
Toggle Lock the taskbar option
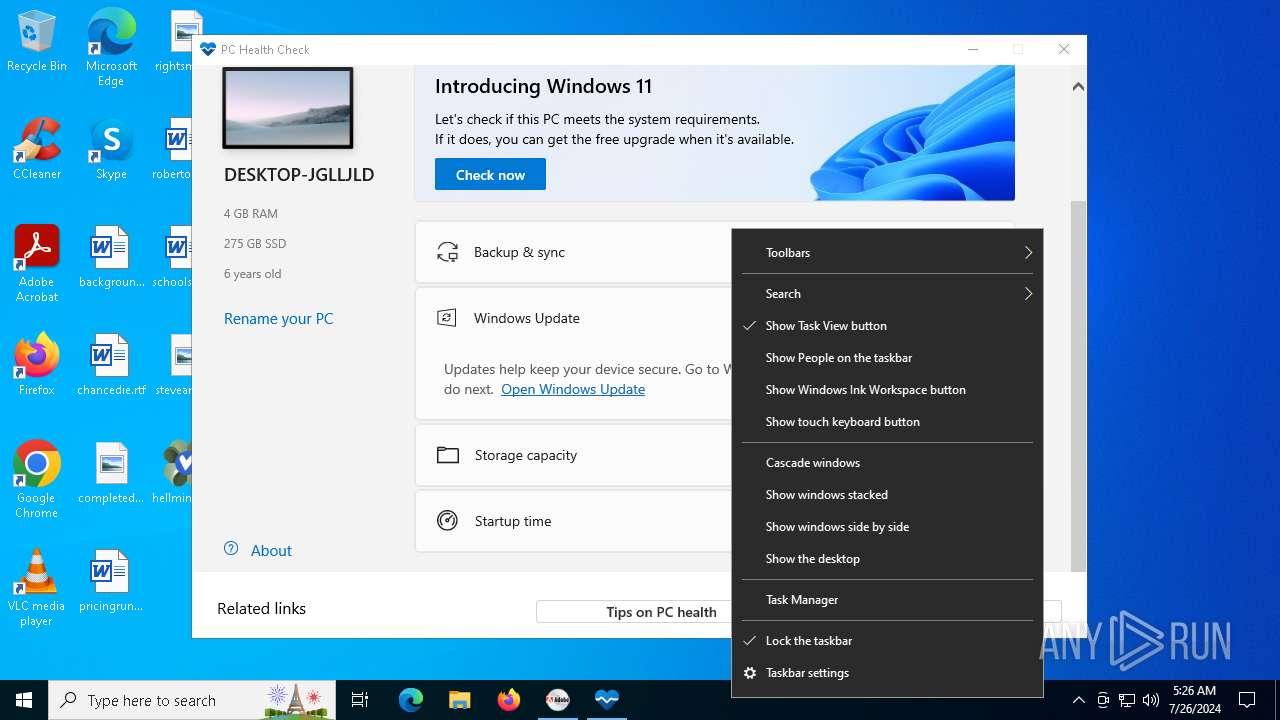tap(887, 641)
